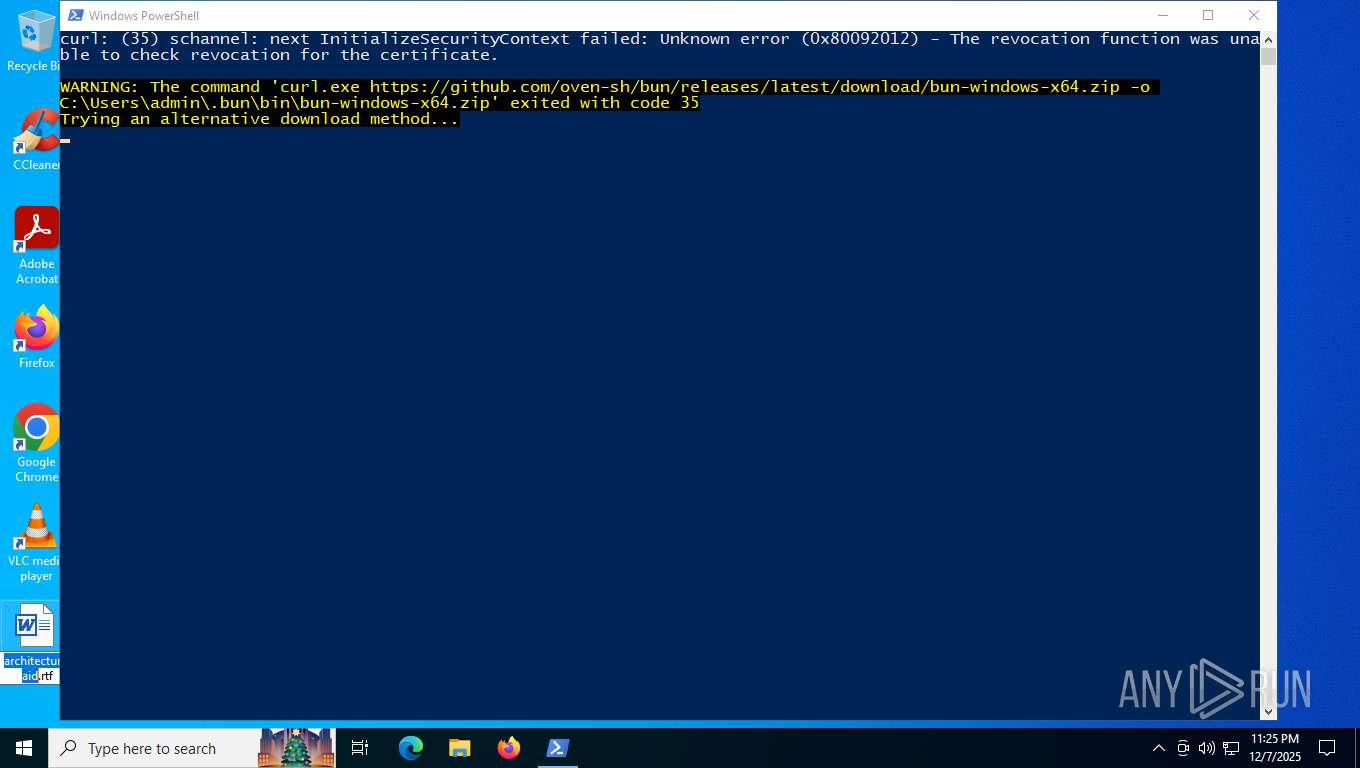Open File Explorer from the taskbar
1360x768 pixels.
pyautogui.click(x=460, y=748)
